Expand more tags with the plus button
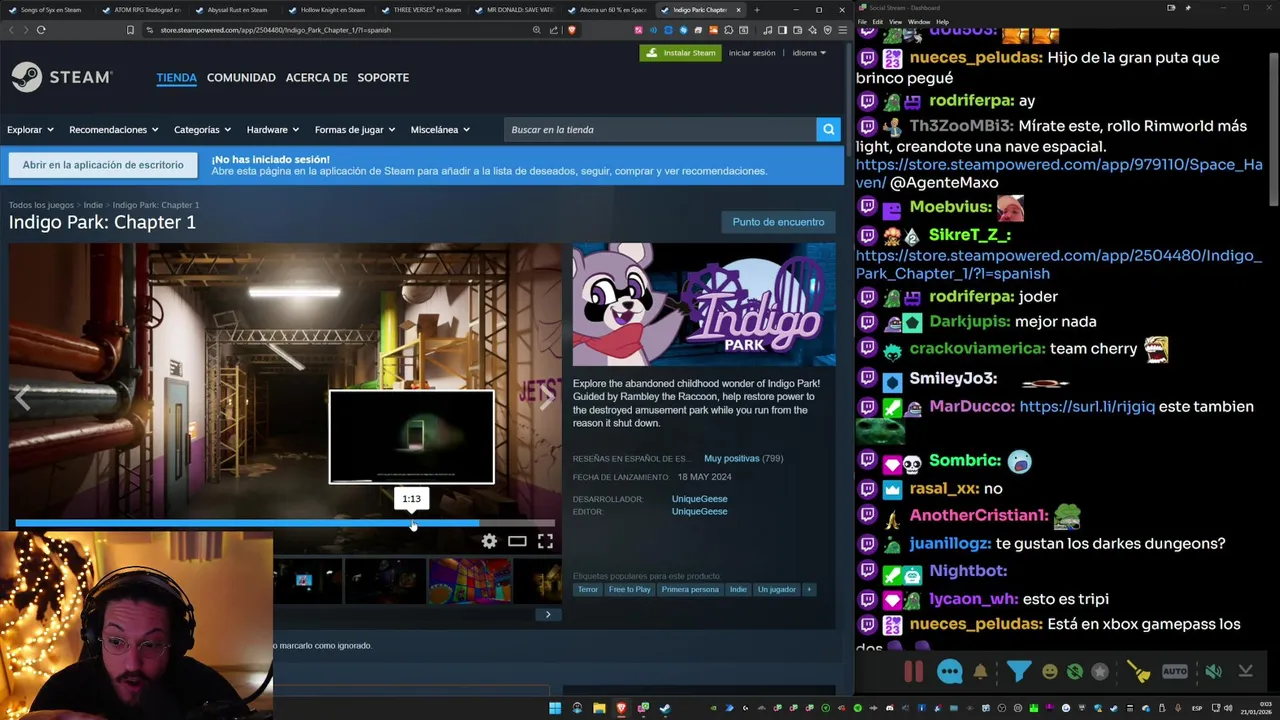 coord(809,589)
